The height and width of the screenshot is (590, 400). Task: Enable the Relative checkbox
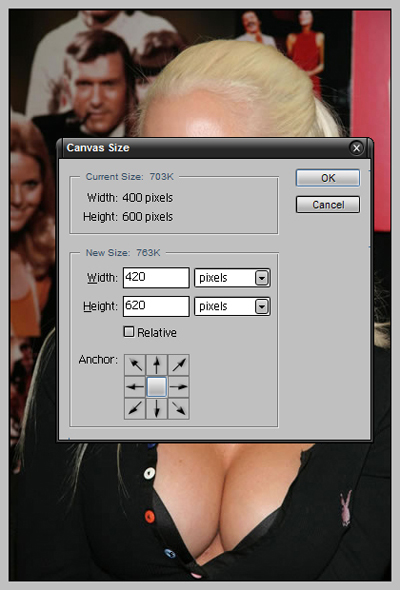(x=129, y=332)
